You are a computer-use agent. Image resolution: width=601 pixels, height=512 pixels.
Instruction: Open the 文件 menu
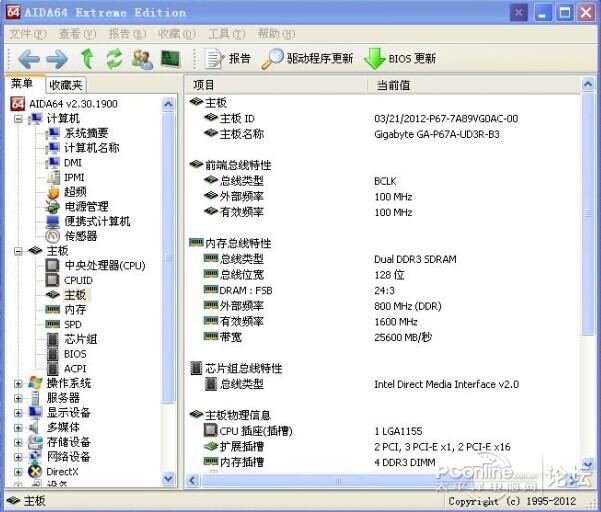[28, 34]
